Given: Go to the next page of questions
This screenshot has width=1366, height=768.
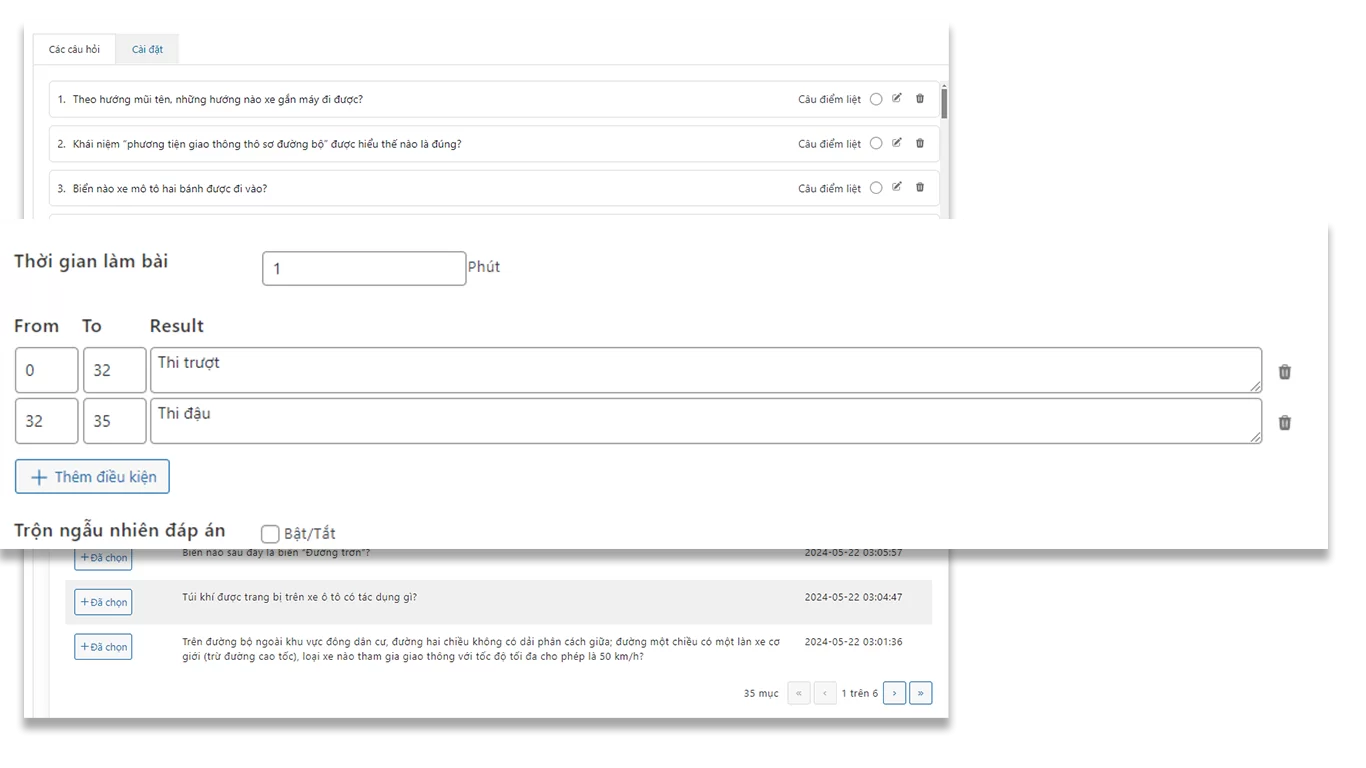Looking at the screenshot, I should tap(895, 693).
